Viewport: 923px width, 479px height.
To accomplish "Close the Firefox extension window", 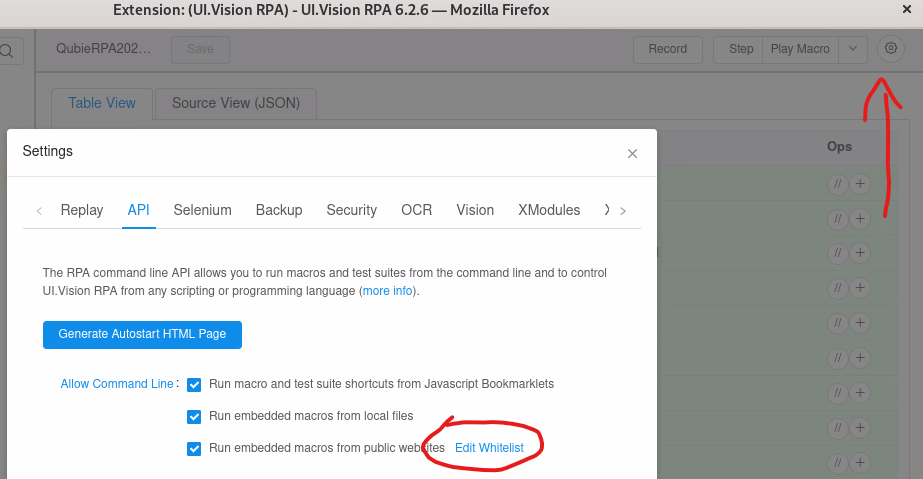I will 907,9.
